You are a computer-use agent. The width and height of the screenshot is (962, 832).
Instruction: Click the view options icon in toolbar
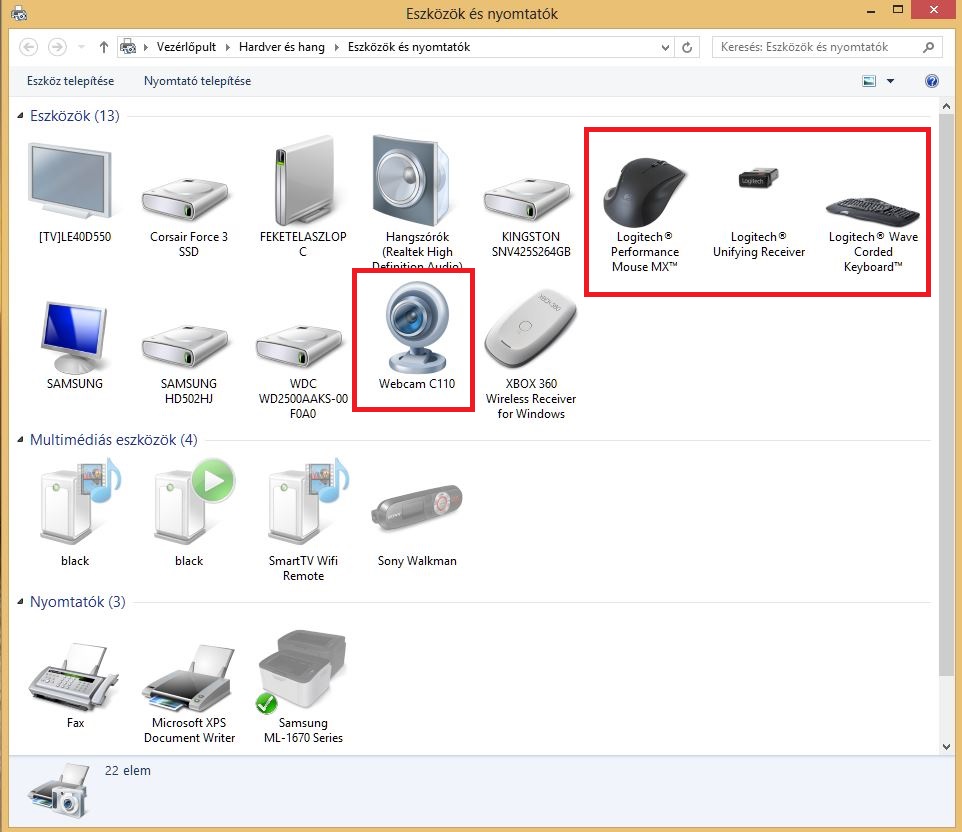869,81
